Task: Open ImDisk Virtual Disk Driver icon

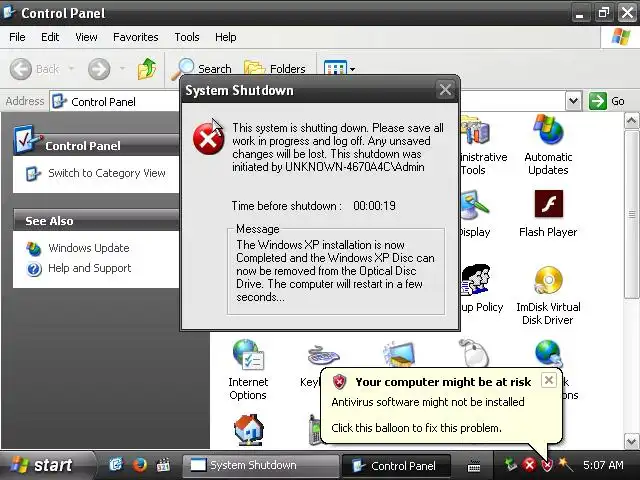Action: (x=548, y=295)
